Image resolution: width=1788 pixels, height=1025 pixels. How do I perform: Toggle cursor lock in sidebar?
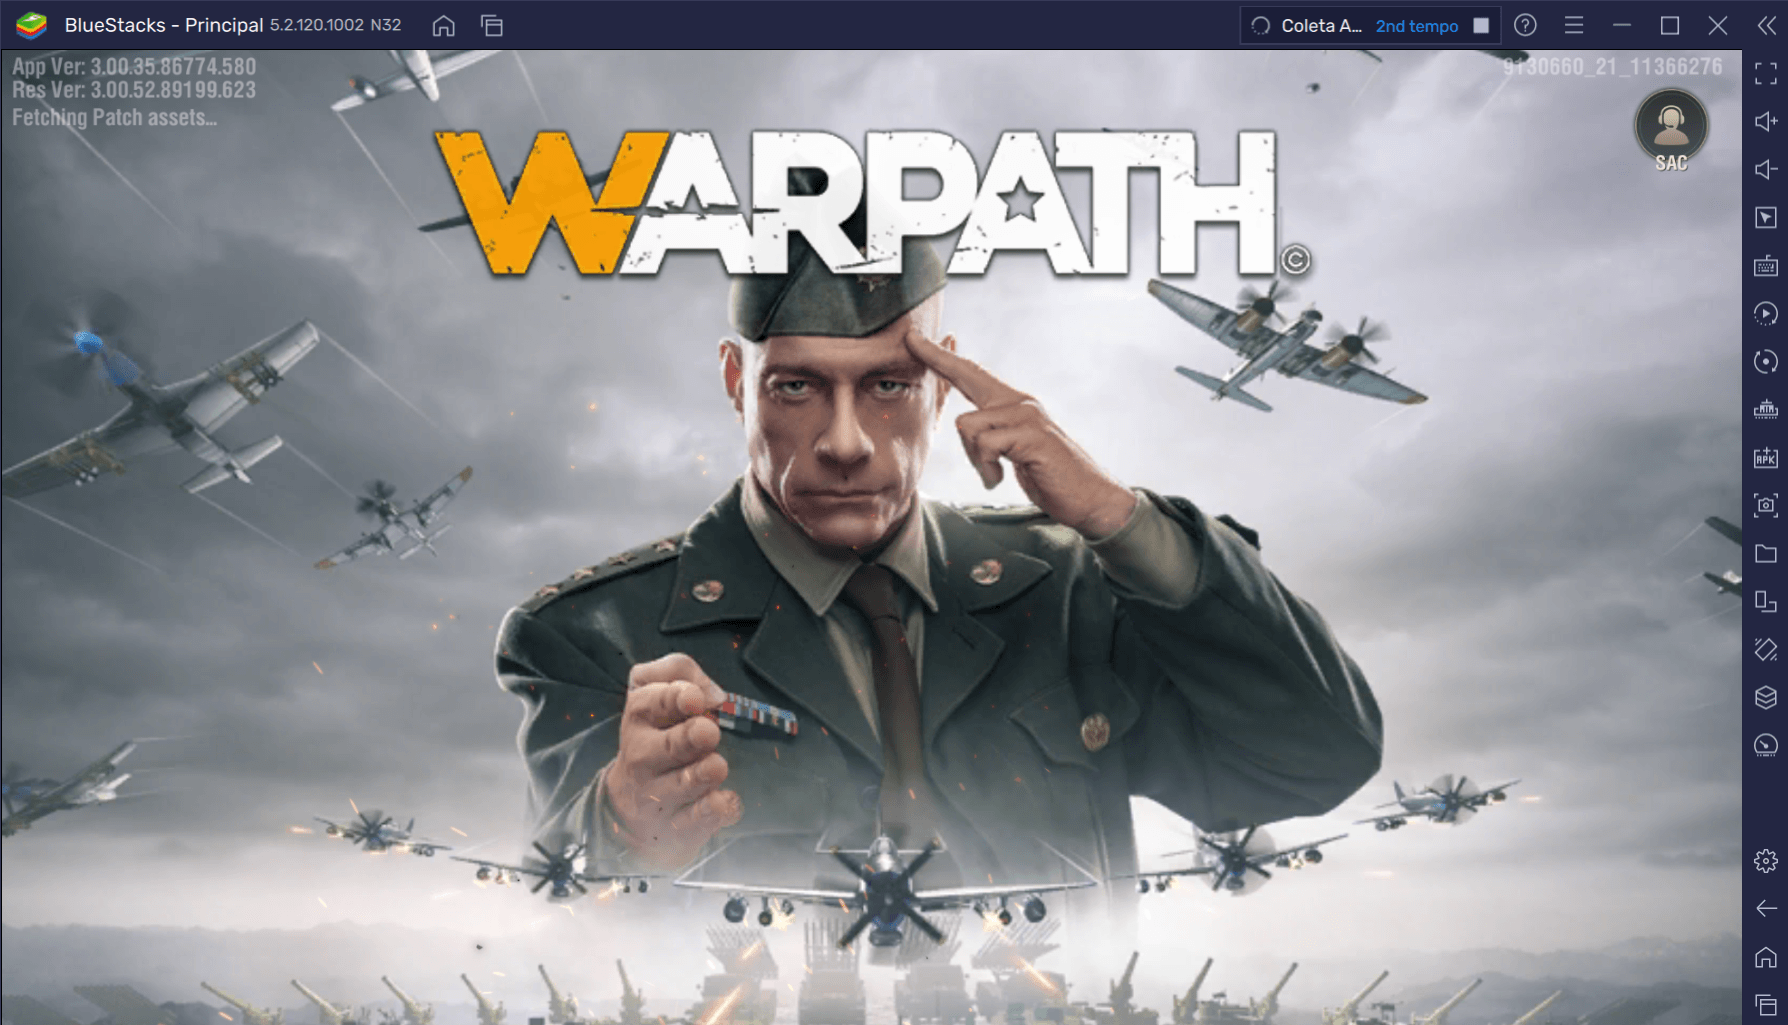[1766, 217]
